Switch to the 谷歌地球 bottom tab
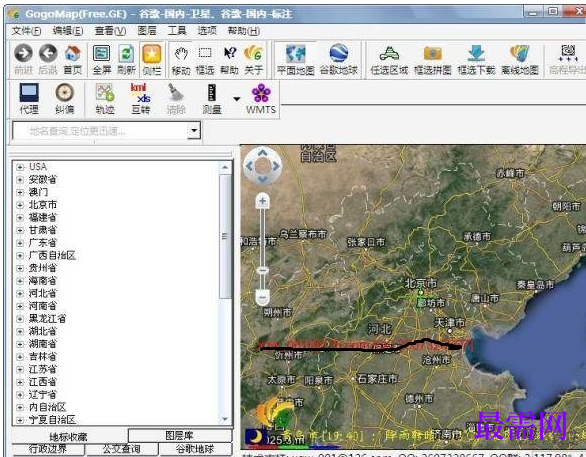This screenshot has height=457, width=586. pos(195,449)
